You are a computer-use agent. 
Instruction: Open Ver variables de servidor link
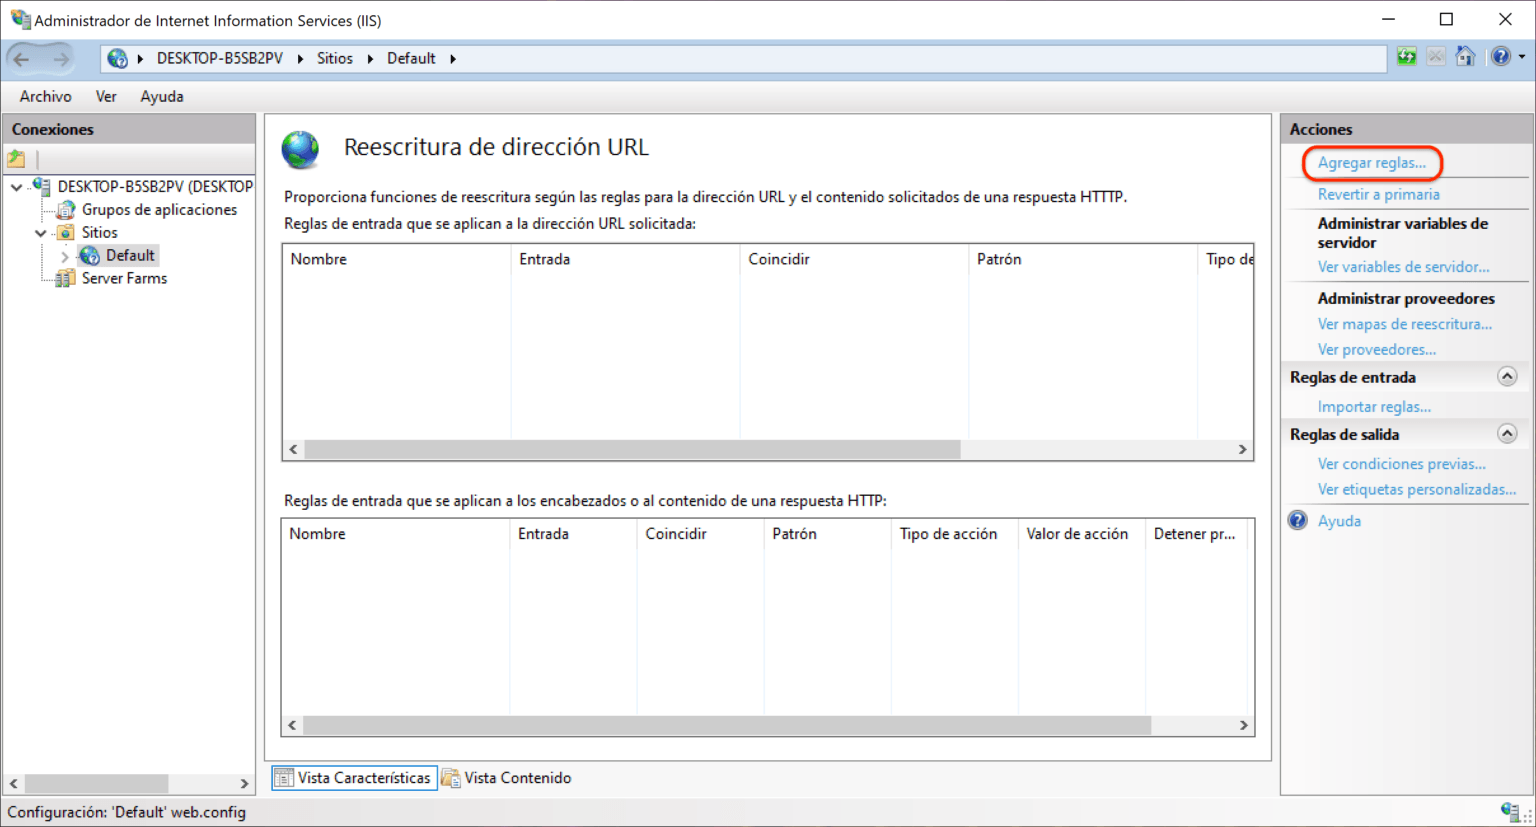[1404, 267]
